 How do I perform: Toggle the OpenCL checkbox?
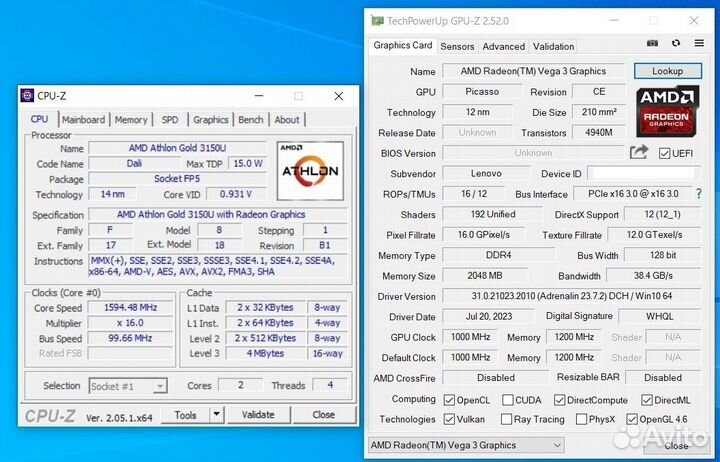click(449, 400)
